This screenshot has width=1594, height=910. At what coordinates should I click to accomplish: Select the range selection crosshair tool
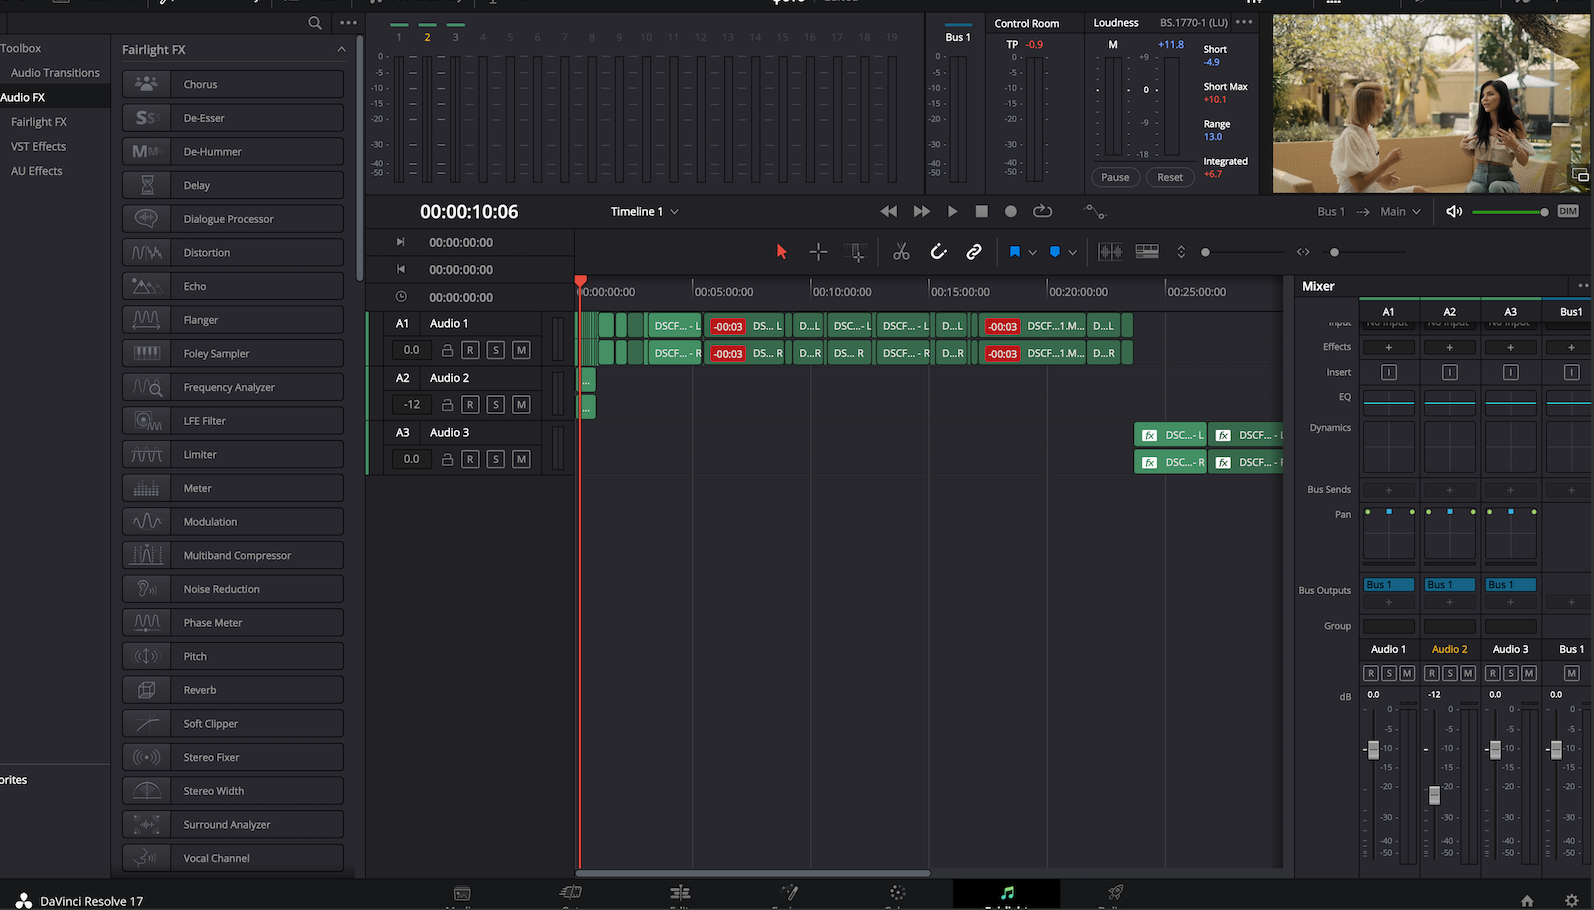coord(818,252)
